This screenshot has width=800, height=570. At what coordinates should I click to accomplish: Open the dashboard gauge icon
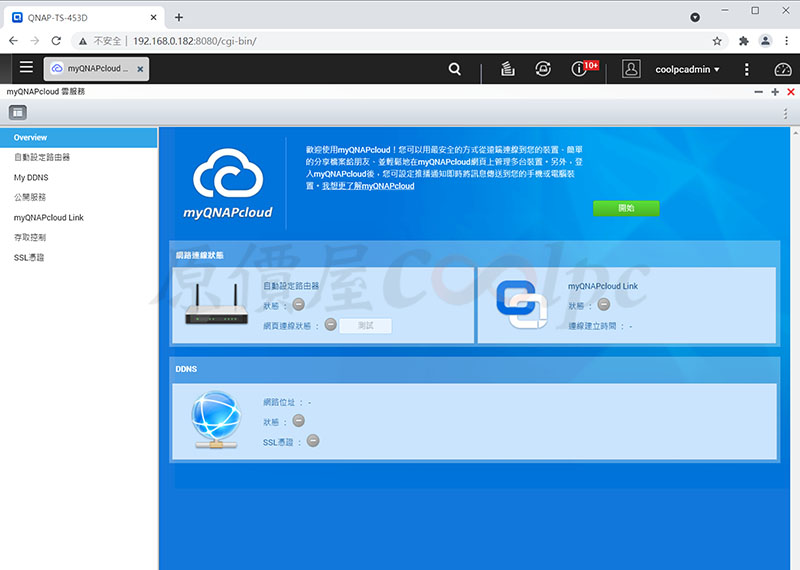(x=783, y=69)
